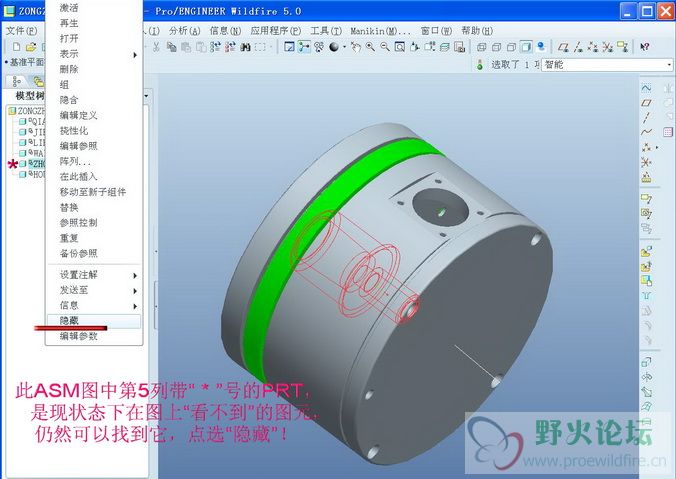Open the 应用程序(P) menu
The height and width of the screenshot is (479, 676).
point(275,31)
